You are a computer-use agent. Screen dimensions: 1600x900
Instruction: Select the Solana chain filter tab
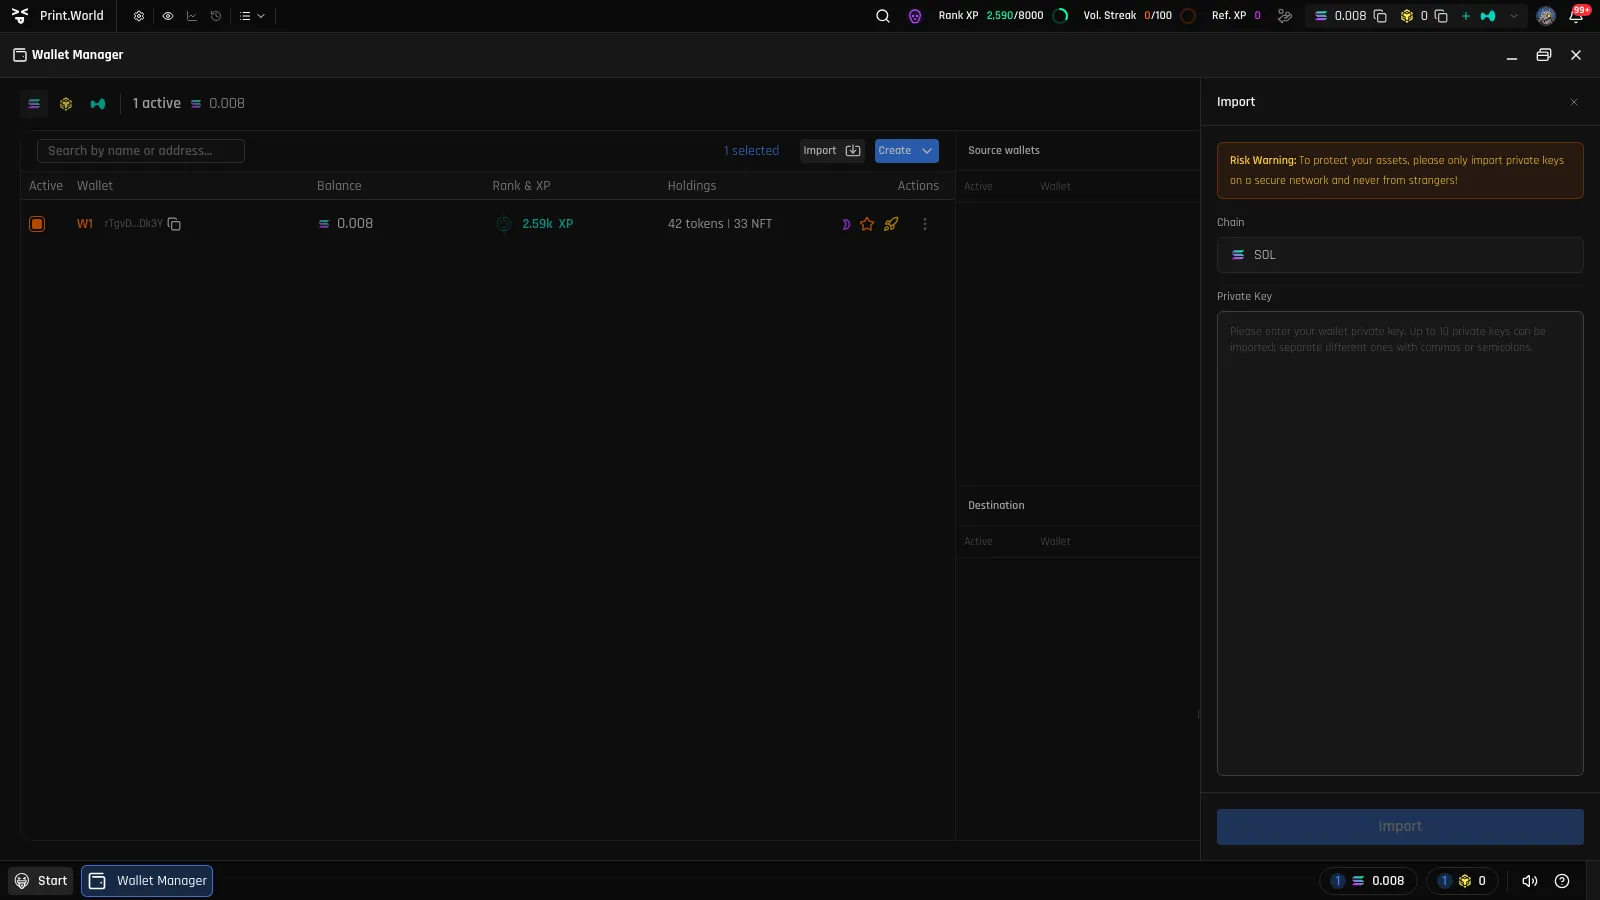pyautogui.click(x=34, y=104)
